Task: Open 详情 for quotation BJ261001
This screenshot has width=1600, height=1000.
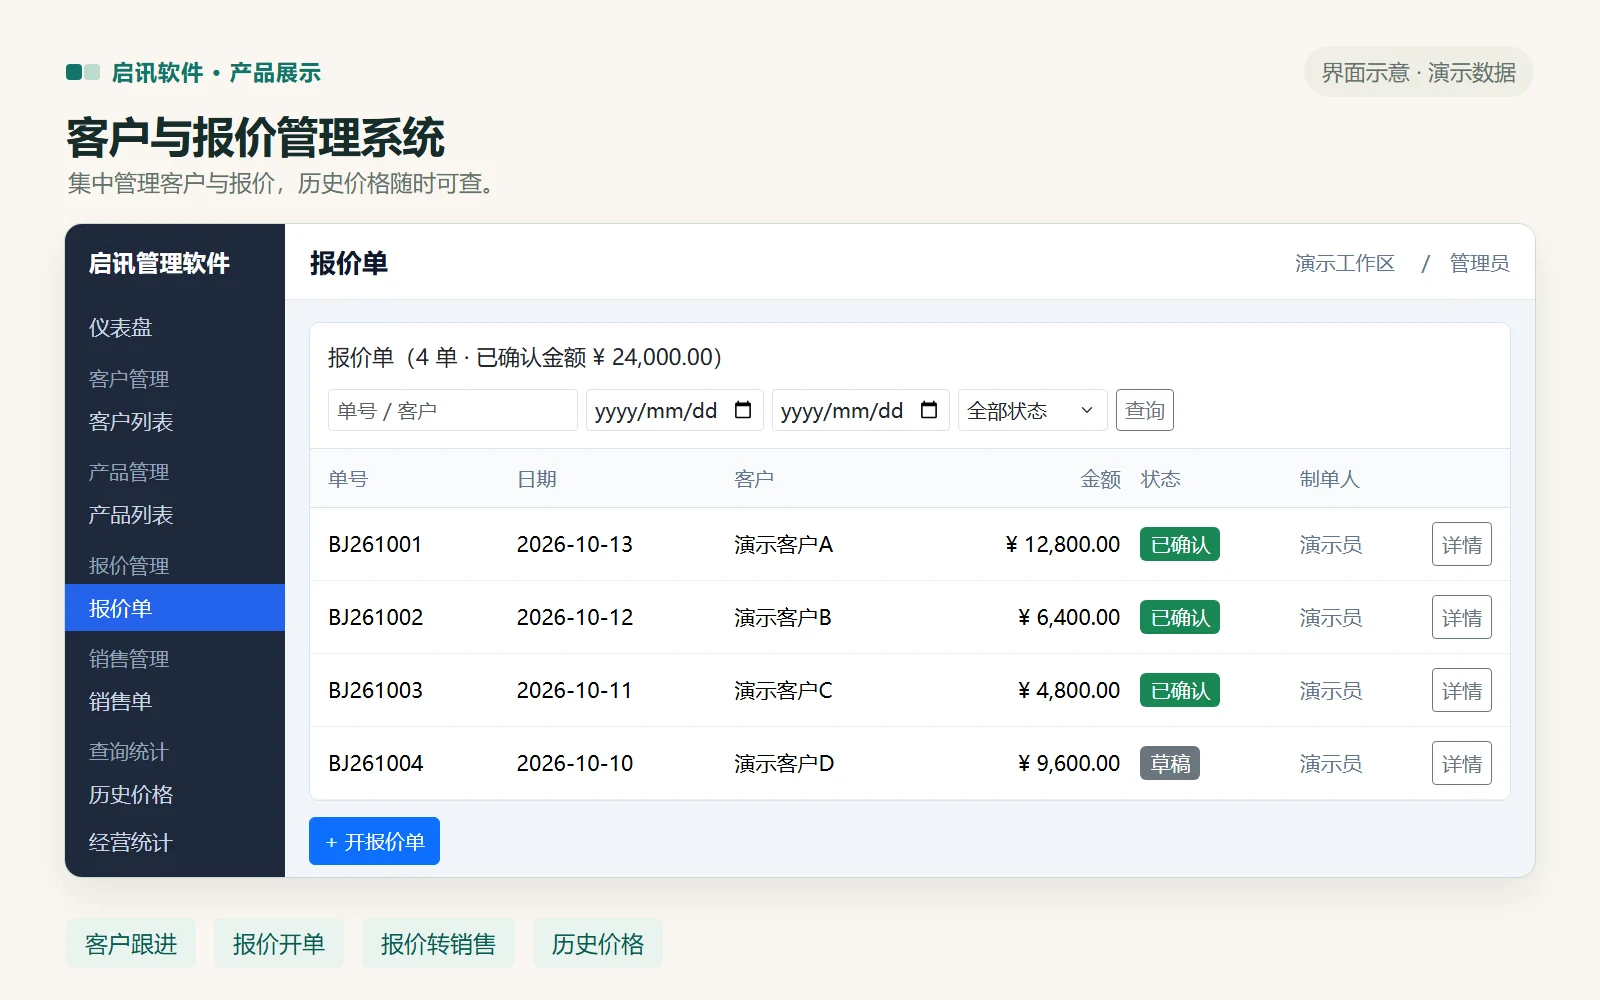Action: click(x=1461, y=544)
